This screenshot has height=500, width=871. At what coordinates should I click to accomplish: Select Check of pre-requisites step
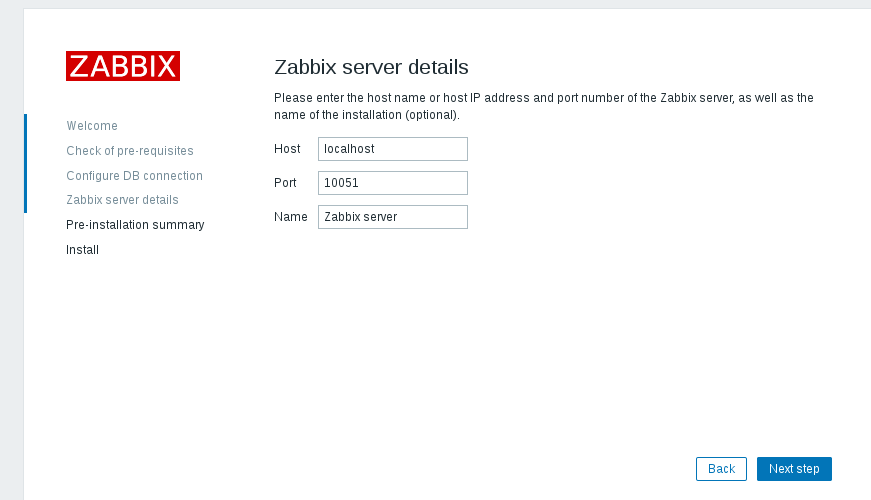point(130,151)
